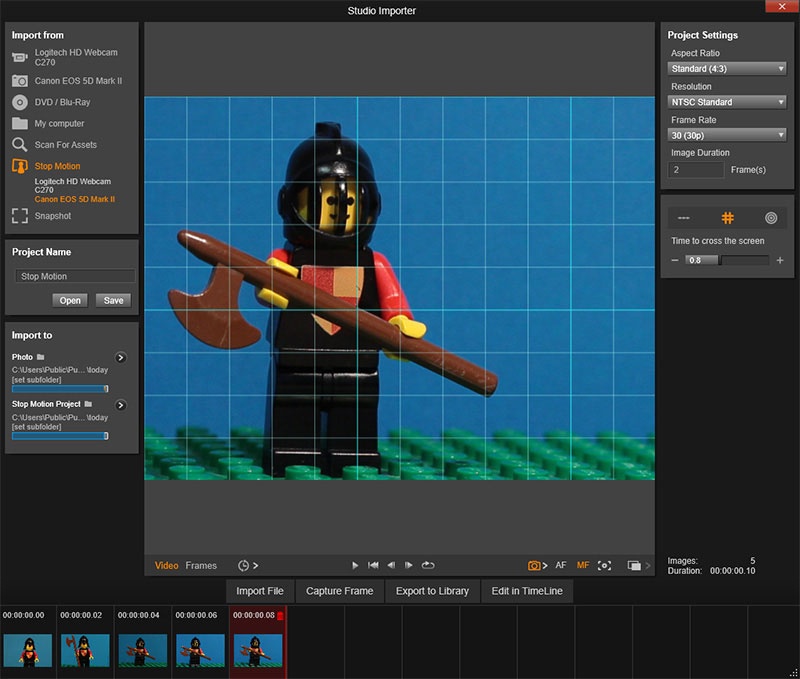Switch to the Video view tab

[x=166, y=566]
